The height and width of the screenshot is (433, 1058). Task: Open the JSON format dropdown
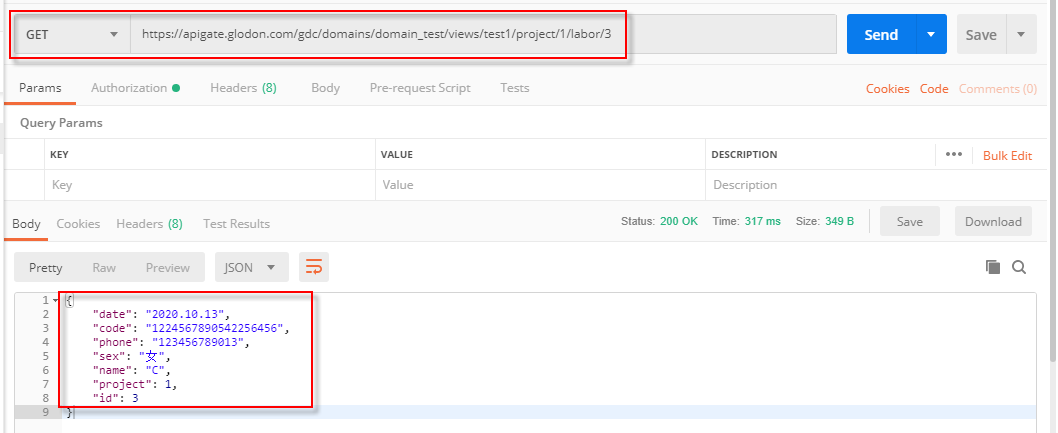tap(252, 267)
